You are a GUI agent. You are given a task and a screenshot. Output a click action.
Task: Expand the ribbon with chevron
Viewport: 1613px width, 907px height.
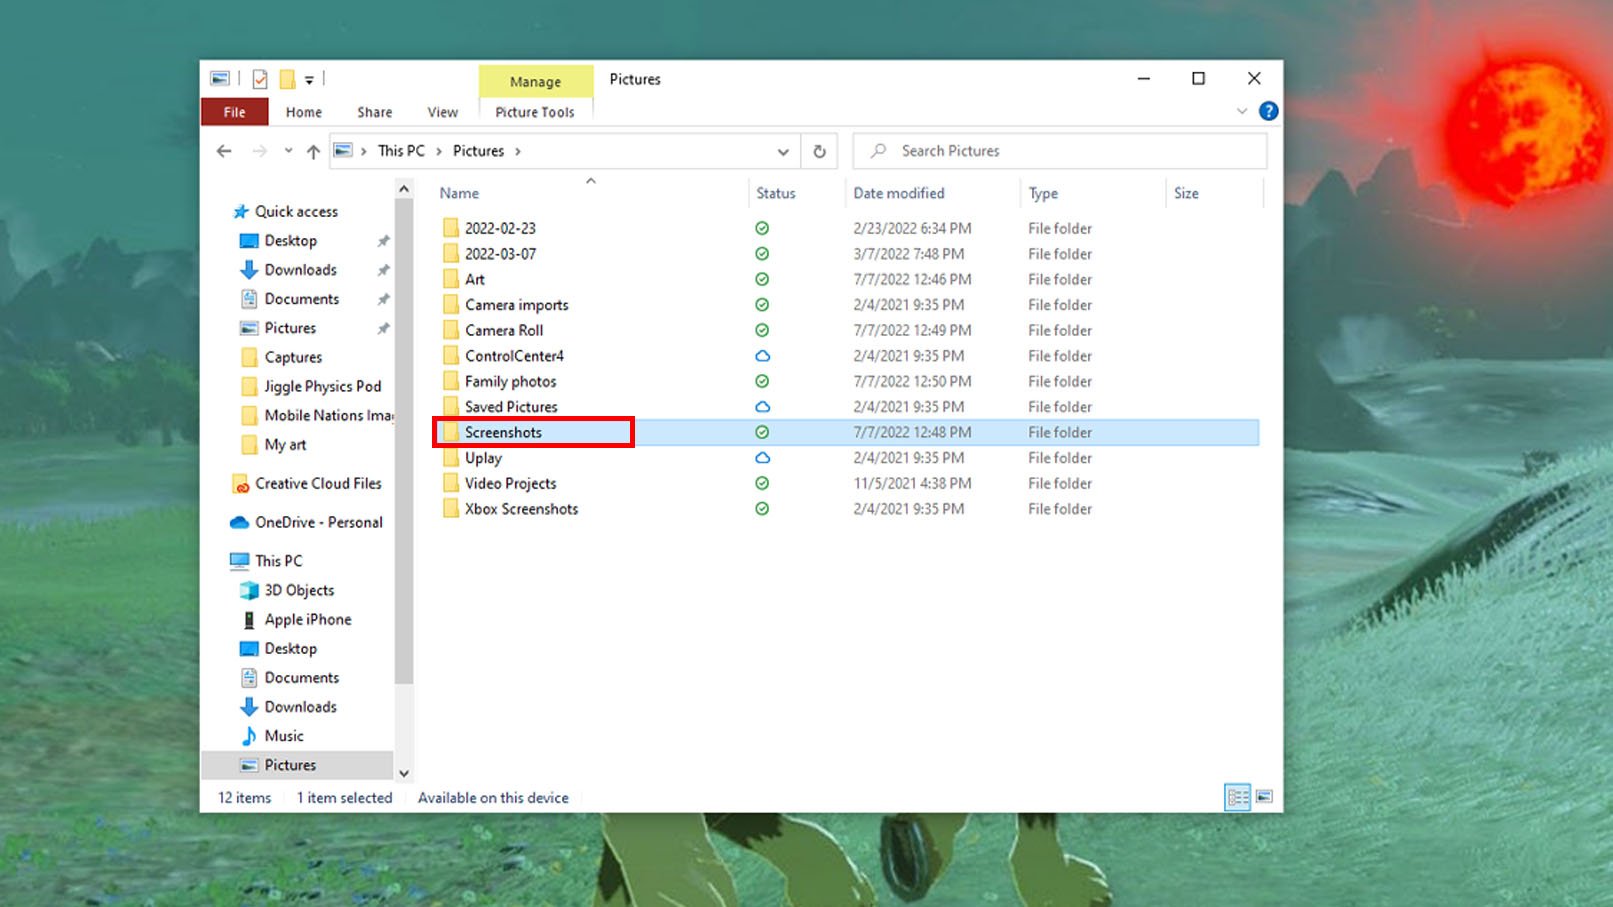pos(1242,111)
